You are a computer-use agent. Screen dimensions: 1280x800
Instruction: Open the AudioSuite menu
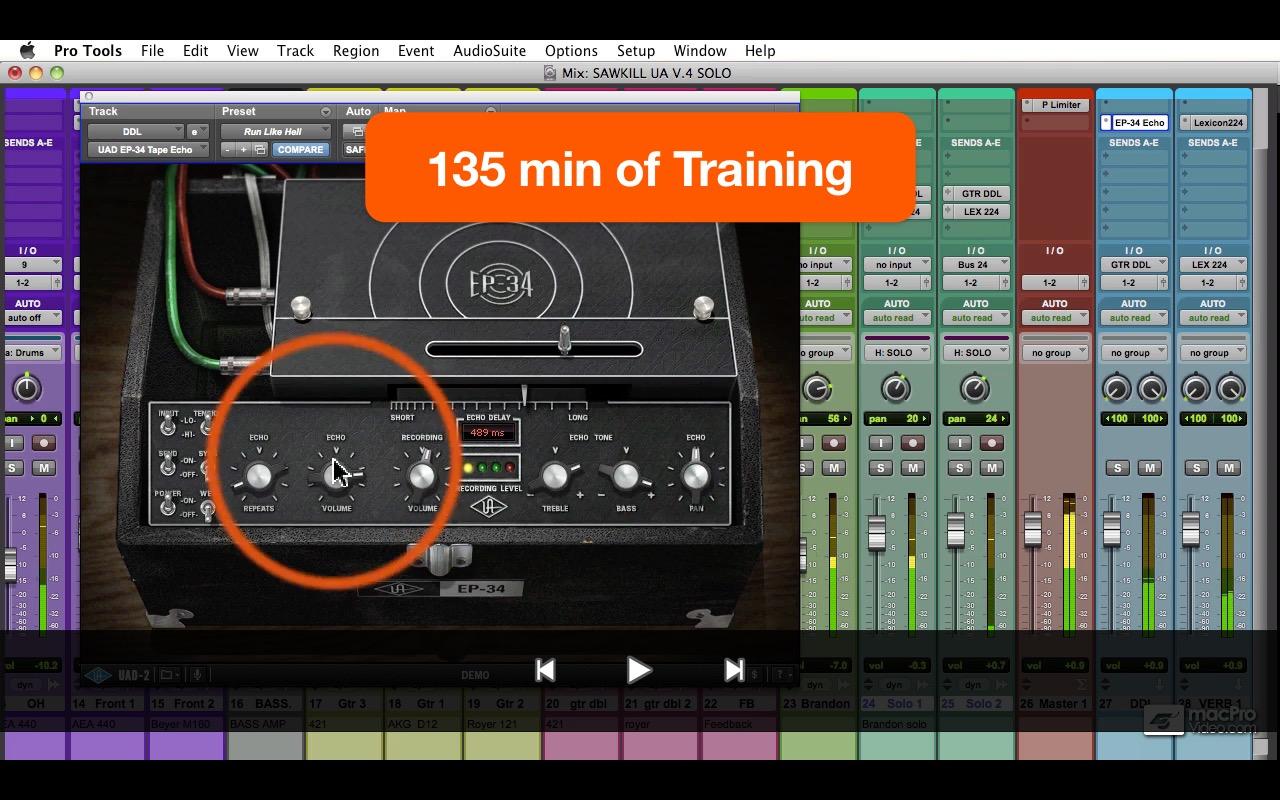489,51
